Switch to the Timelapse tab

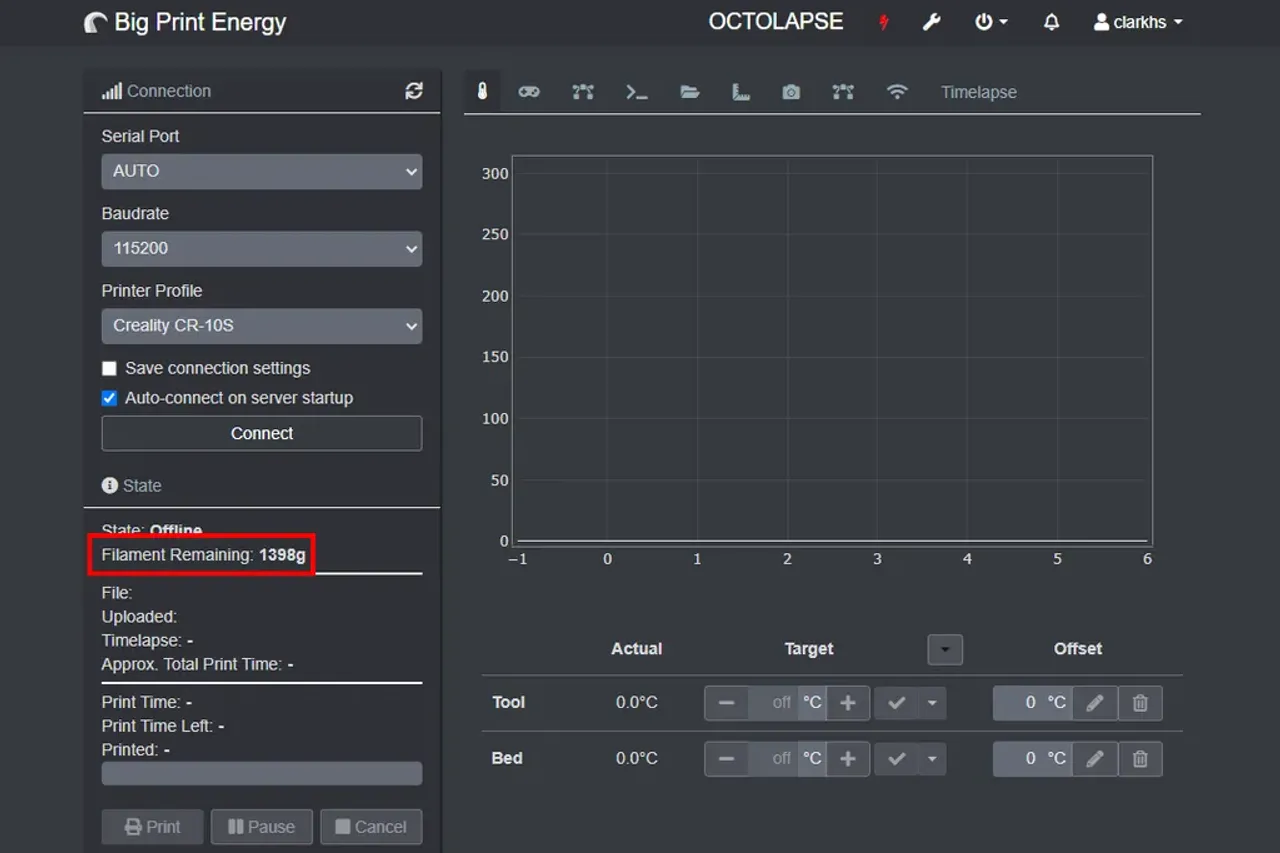click(978, 92)
